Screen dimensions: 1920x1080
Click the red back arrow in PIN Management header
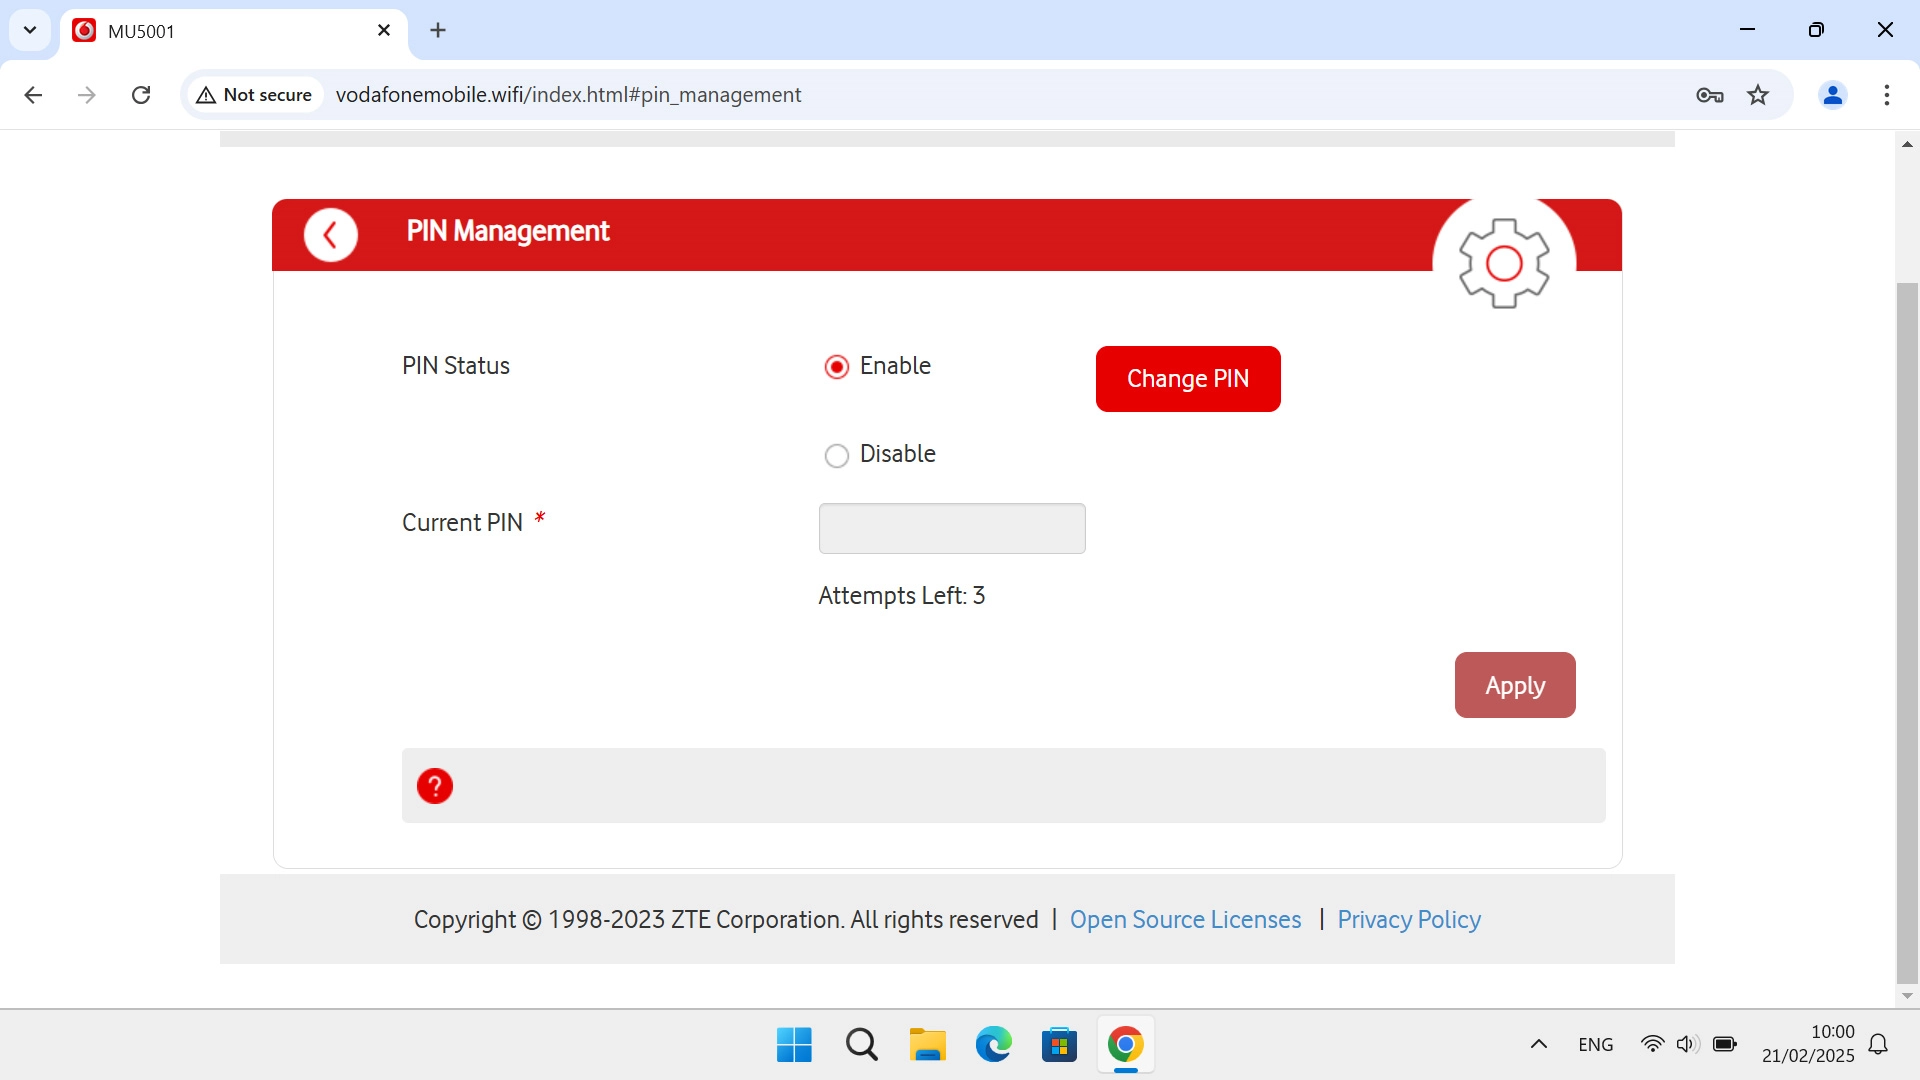331,235
